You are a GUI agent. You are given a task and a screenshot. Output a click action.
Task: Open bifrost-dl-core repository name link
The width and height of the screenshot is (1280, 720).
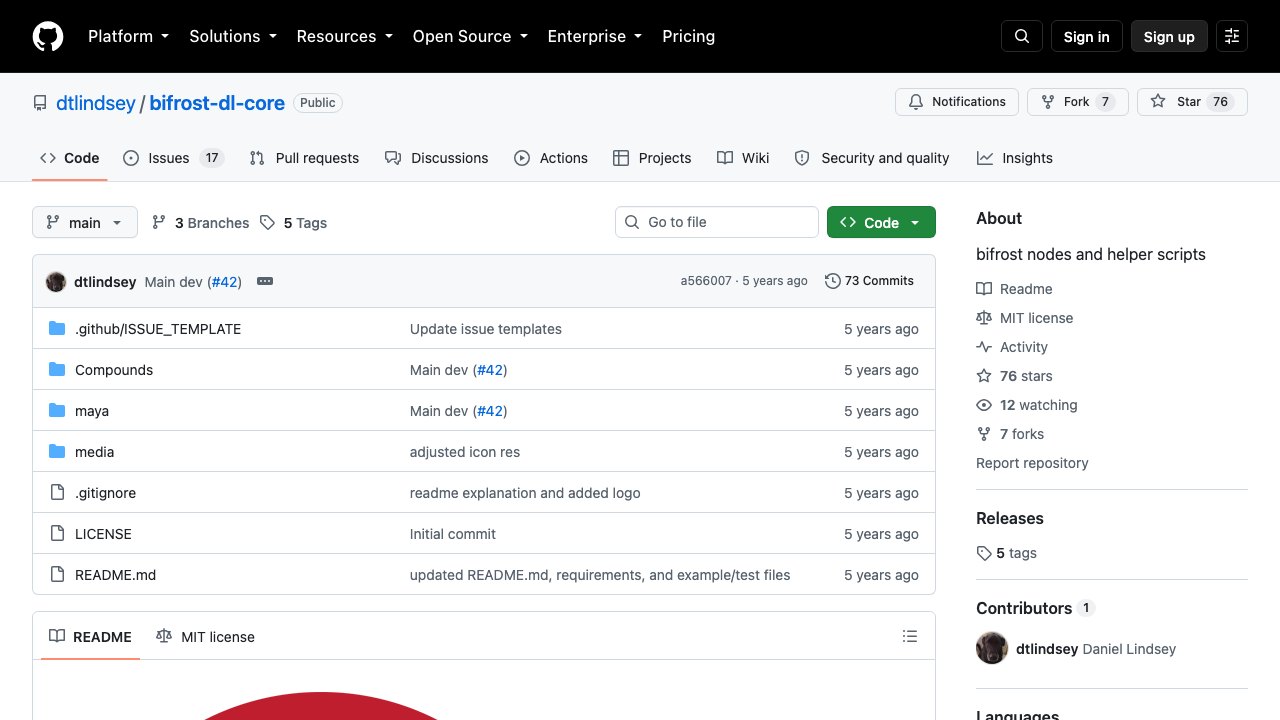click(x=217, y=103)
